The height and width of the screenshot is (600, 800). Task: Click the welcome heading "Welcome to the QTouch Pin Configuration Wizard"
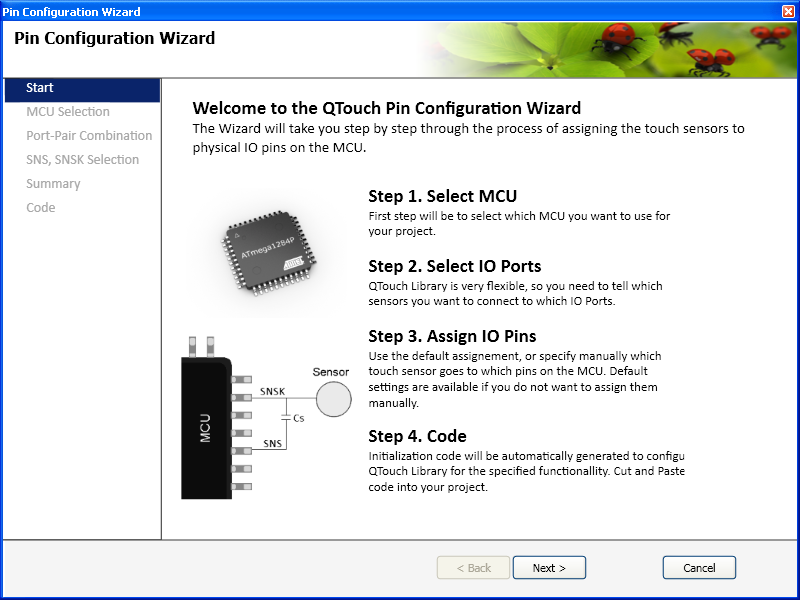[x=387, y=108]
